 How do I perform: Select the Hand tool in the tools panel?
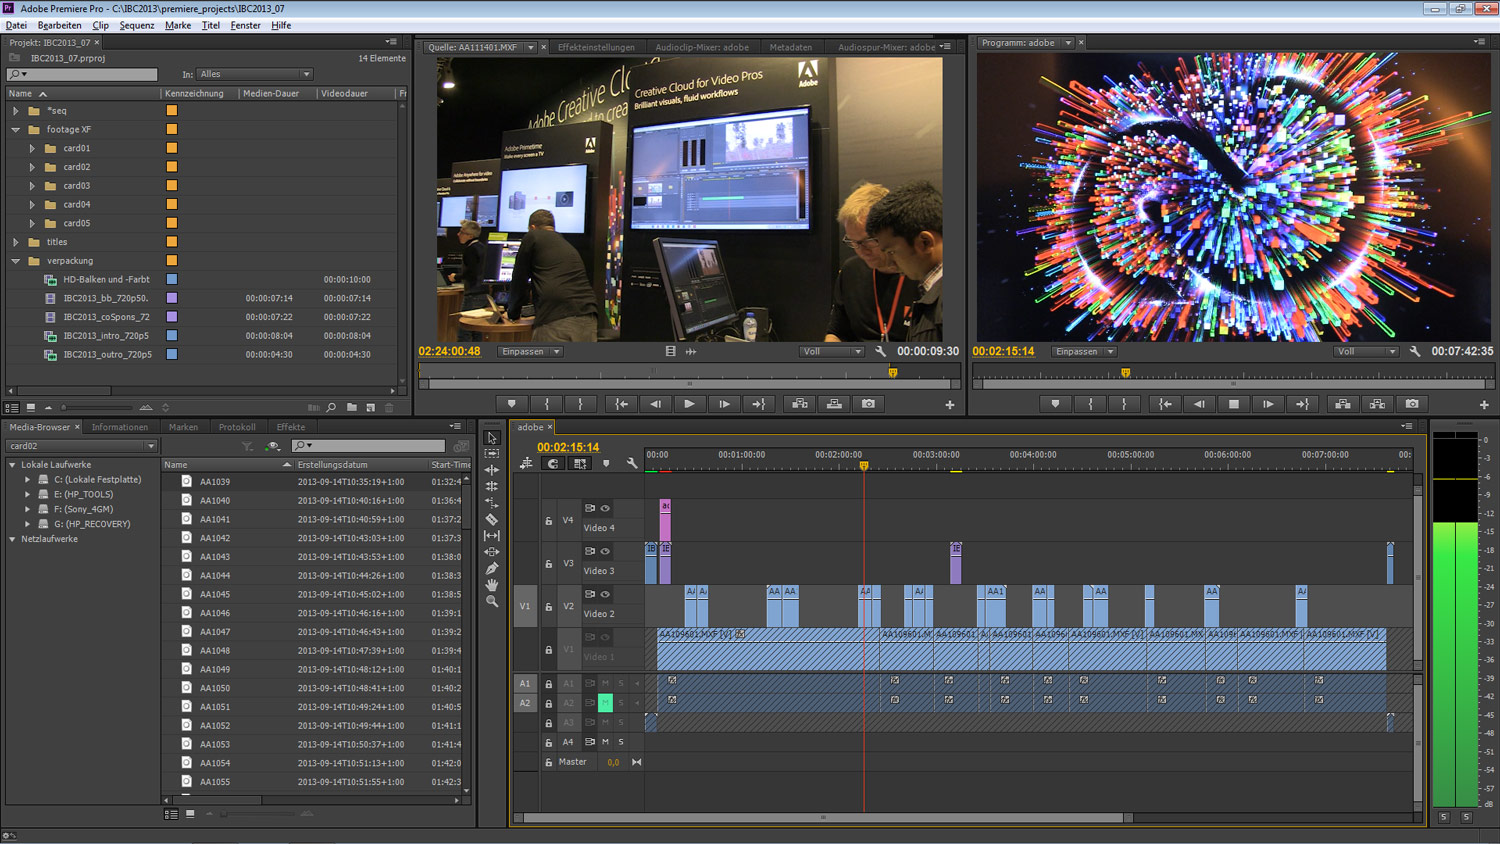click(492, 585)
